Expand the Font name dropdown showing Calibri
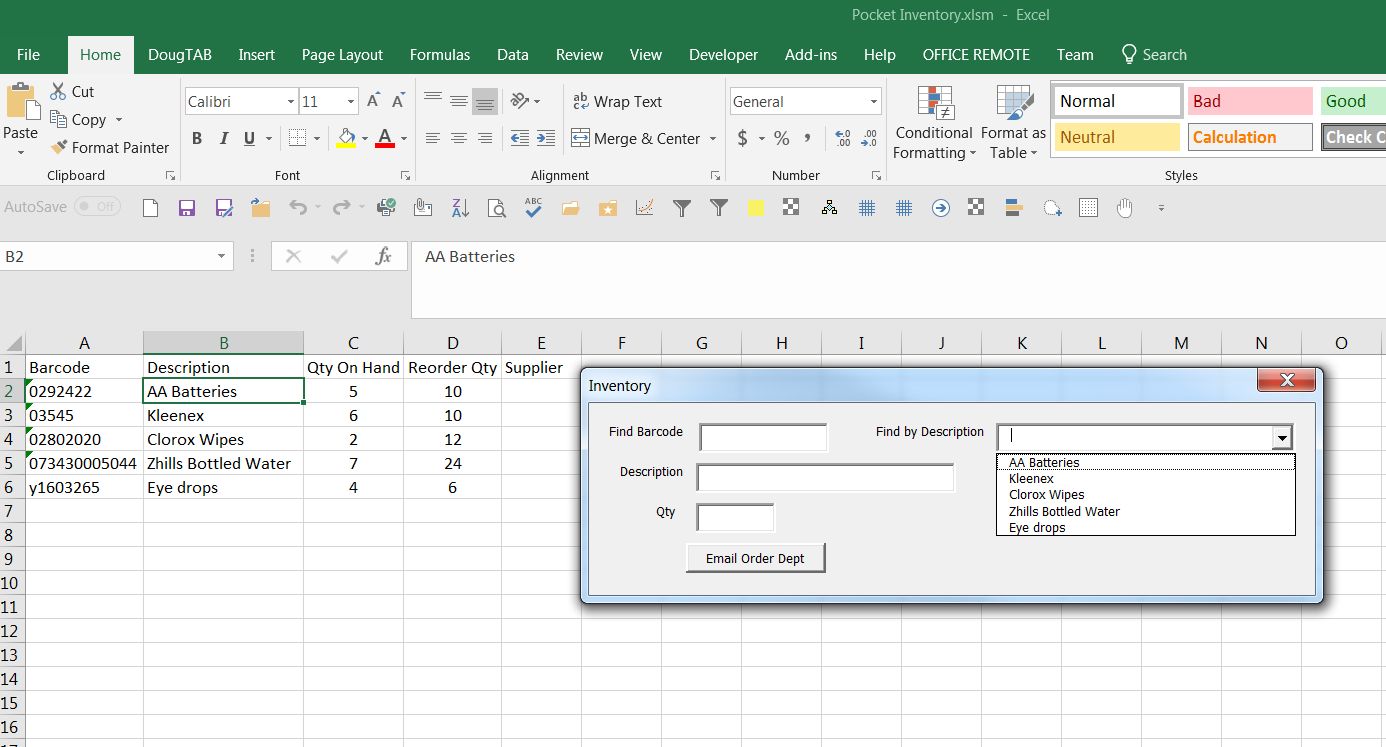 pos(290,101)
